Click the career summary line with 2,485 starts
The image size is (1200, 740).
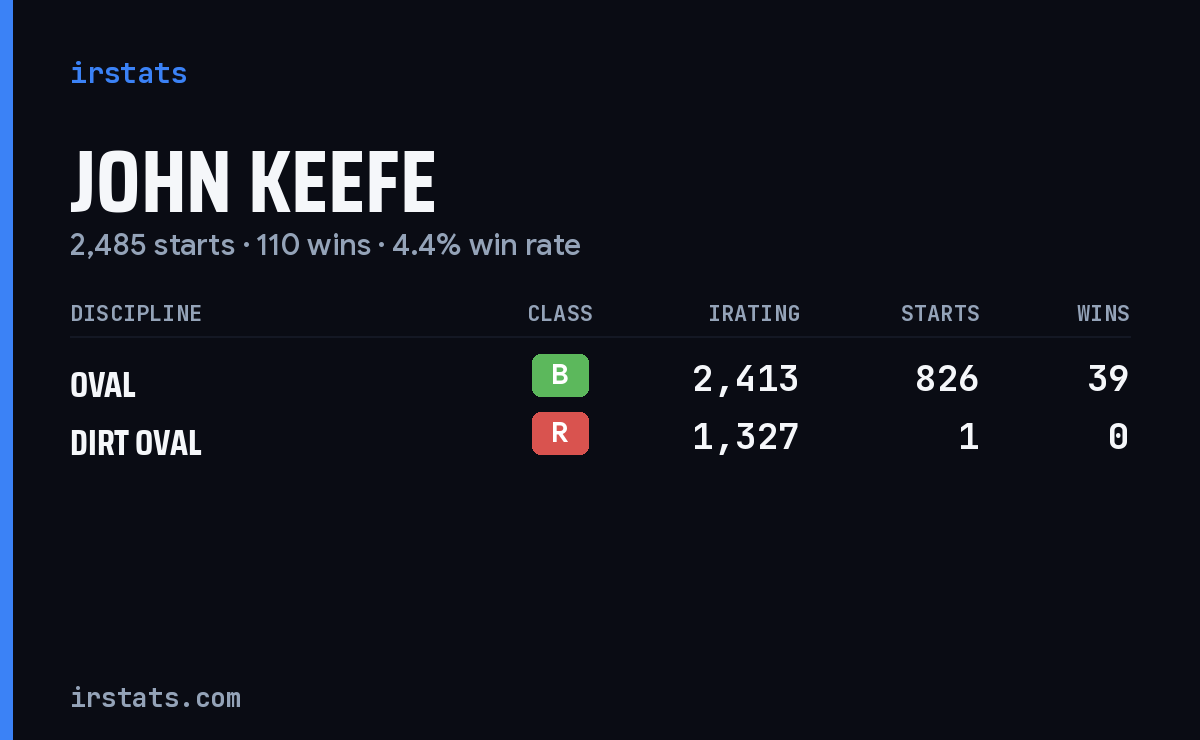(325, 245)
